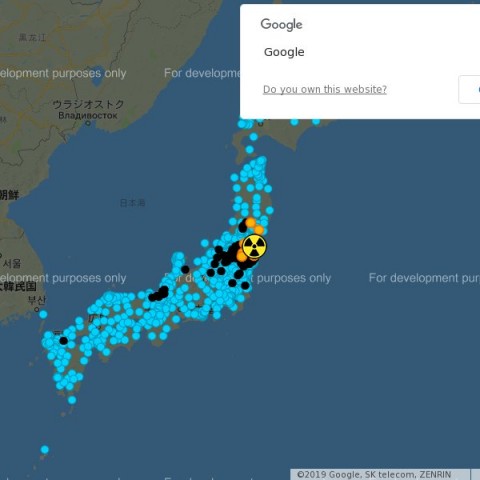This screenshot has height=480, width=480.
Task: Select the 부산 city label
Action: (x=37, y=300)
